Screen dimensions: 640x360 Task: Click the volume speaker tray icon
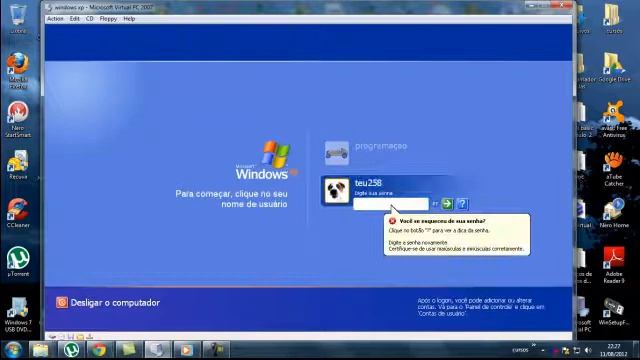(588, 350)
